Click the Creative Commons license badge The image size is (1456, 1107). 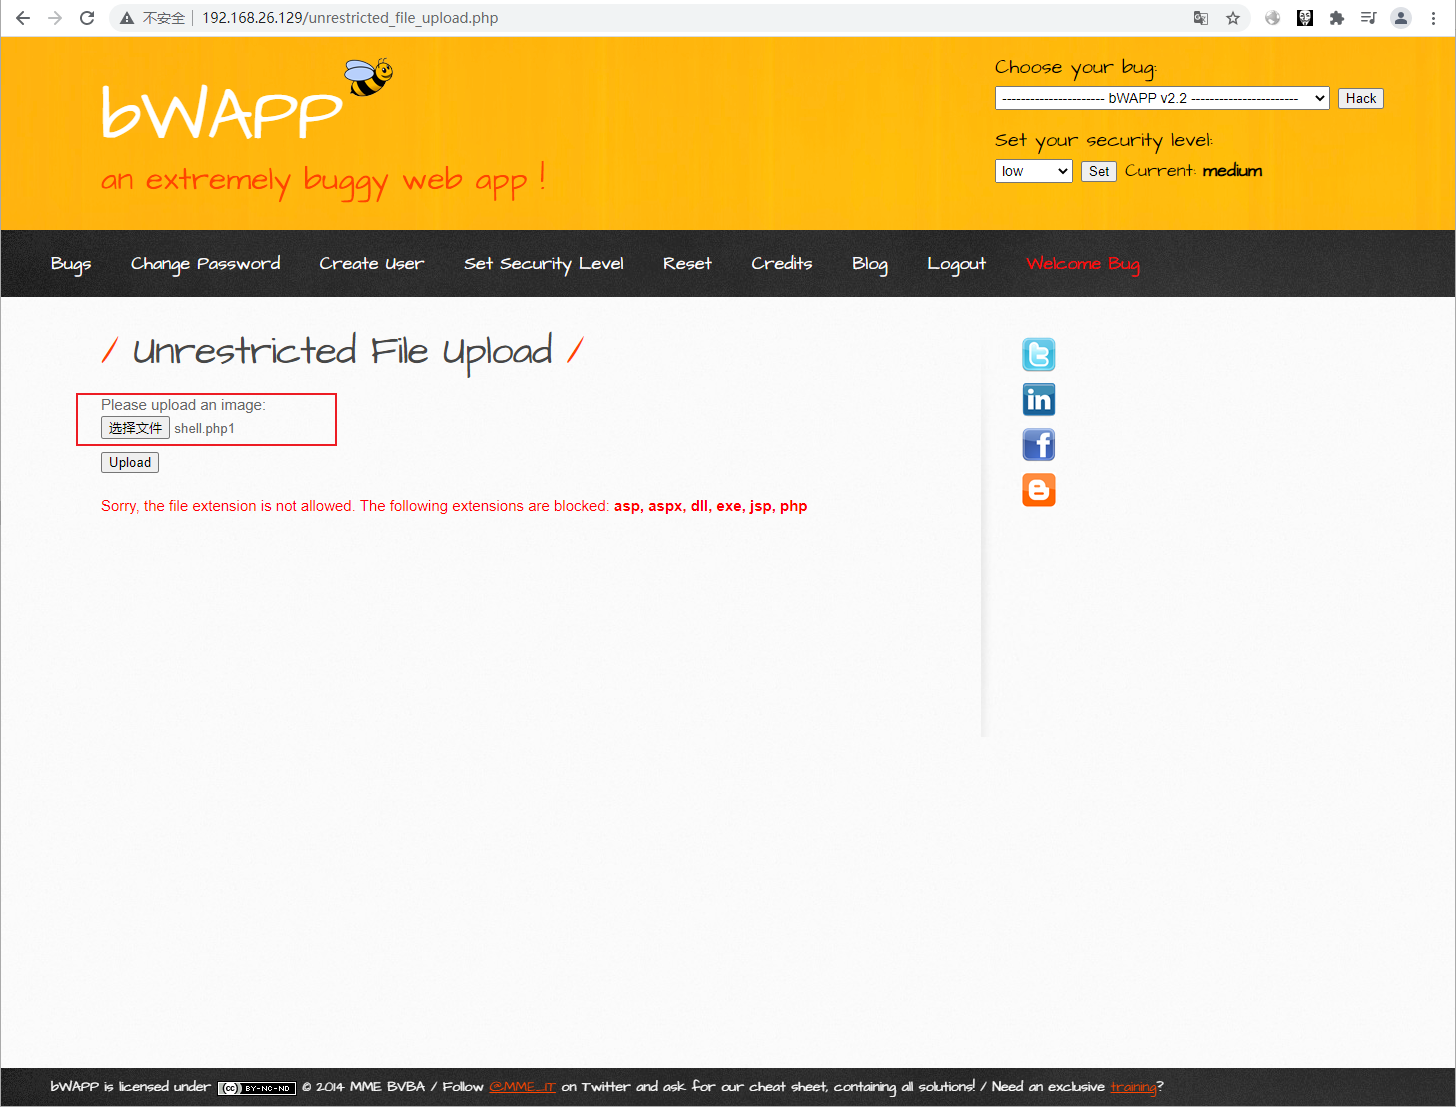[257, 1088]
